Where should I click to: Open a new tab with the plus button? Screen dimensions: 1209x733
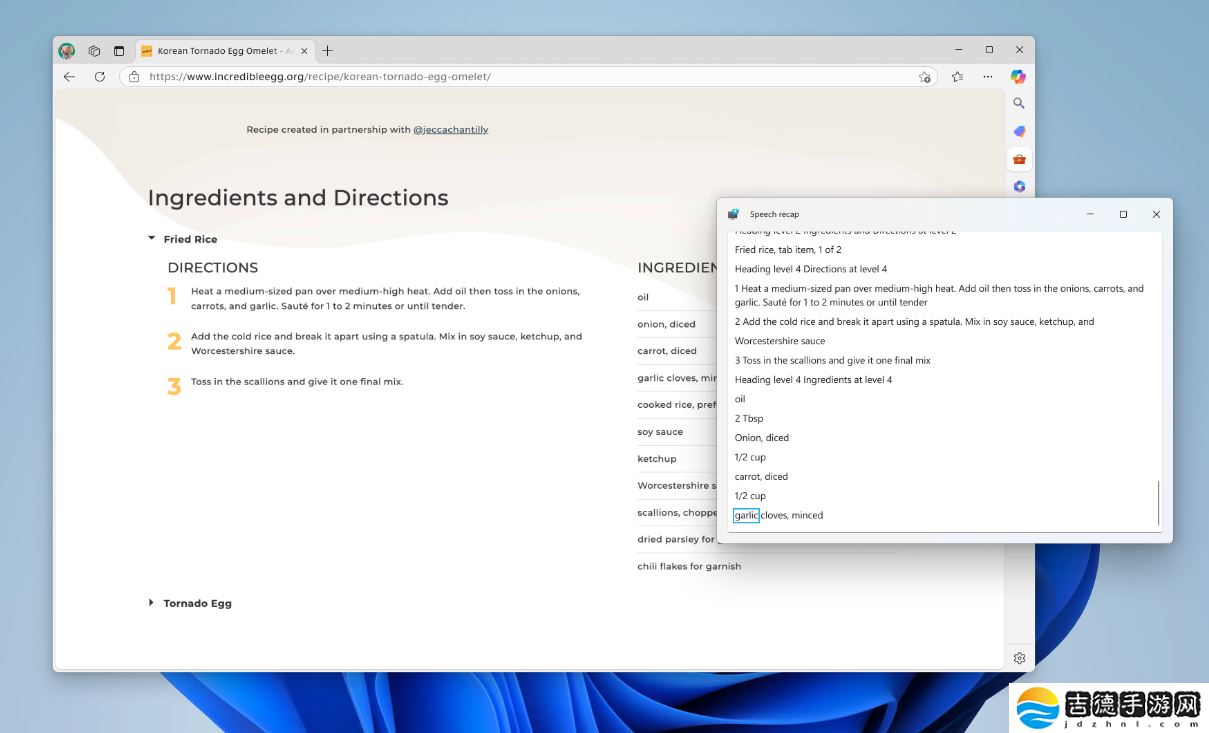[328, 50]
